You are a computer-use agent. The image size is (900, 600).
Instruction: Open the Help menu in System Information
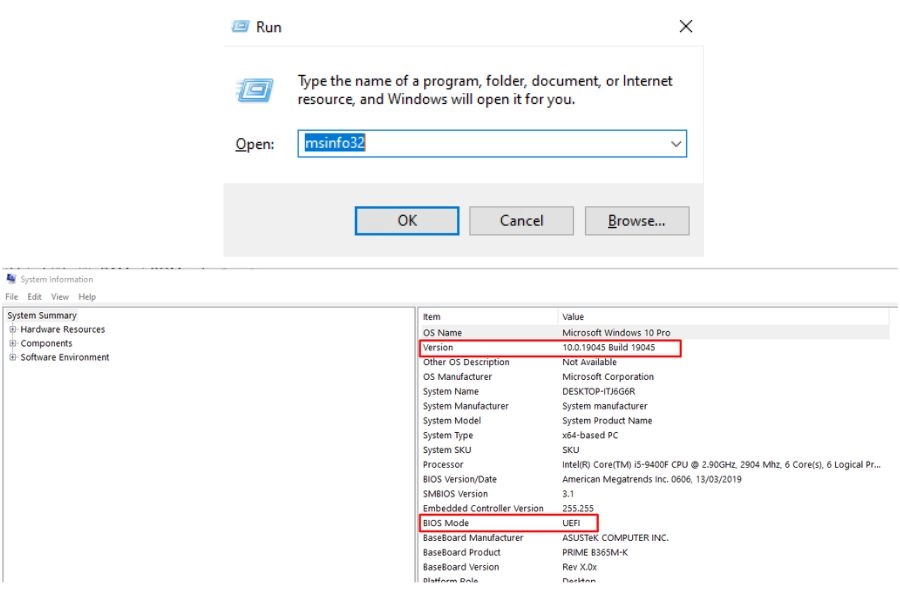click(x=87, y=297)
